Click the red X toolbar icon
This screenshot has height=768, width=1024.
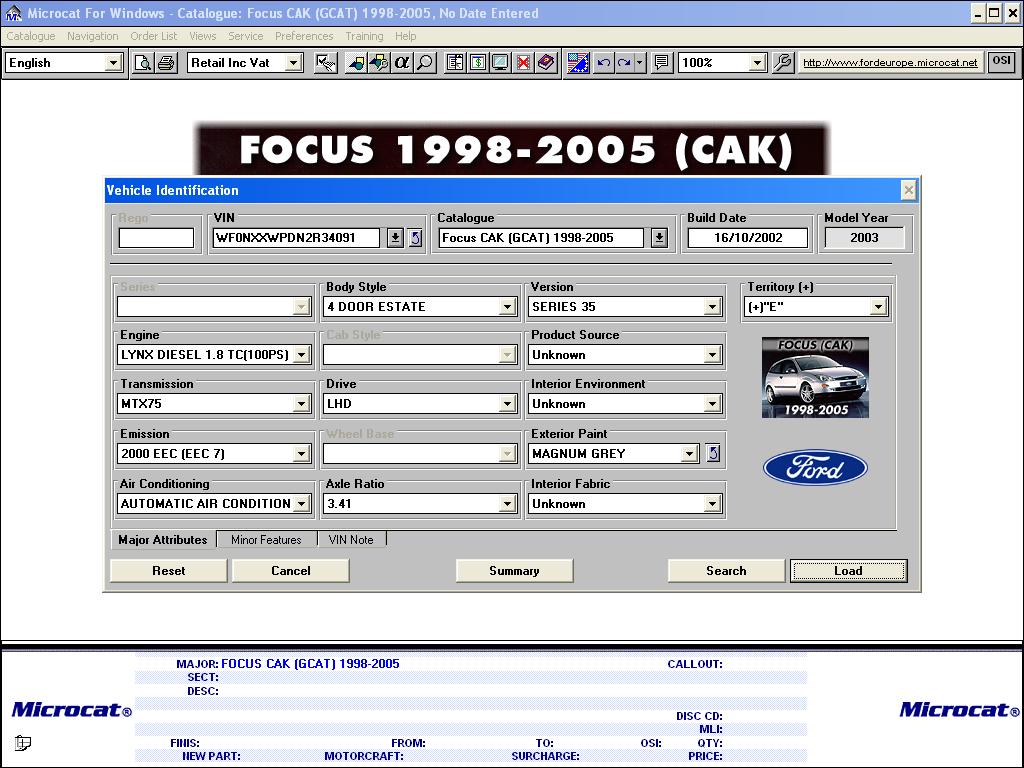tap(523, 62)
